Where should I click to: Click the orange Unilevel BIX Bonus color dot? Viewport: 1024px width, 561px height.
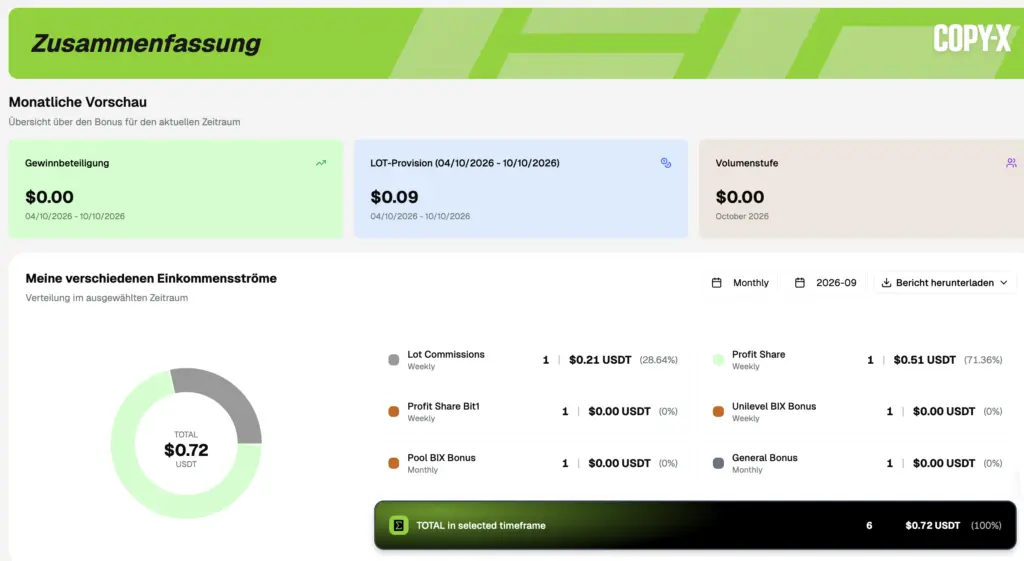(x=718, y=411)
